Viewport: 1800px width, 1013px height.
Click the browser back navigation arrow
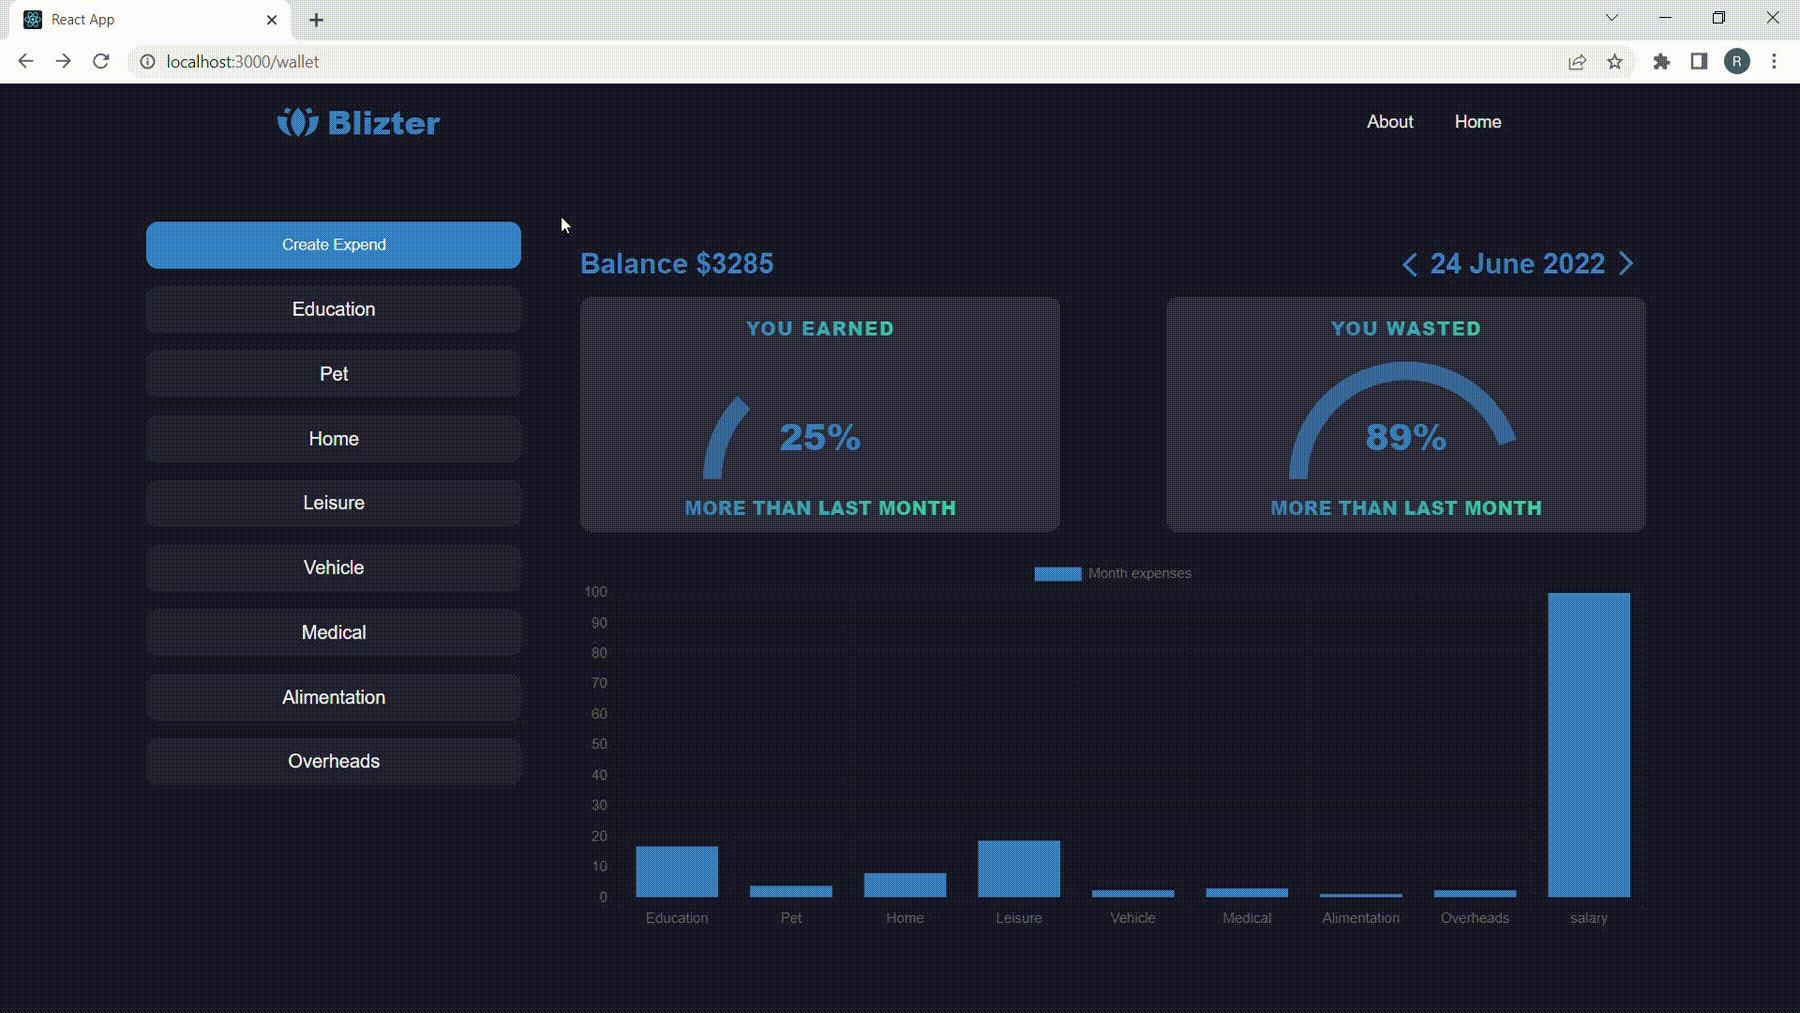[x=25, y=61]
